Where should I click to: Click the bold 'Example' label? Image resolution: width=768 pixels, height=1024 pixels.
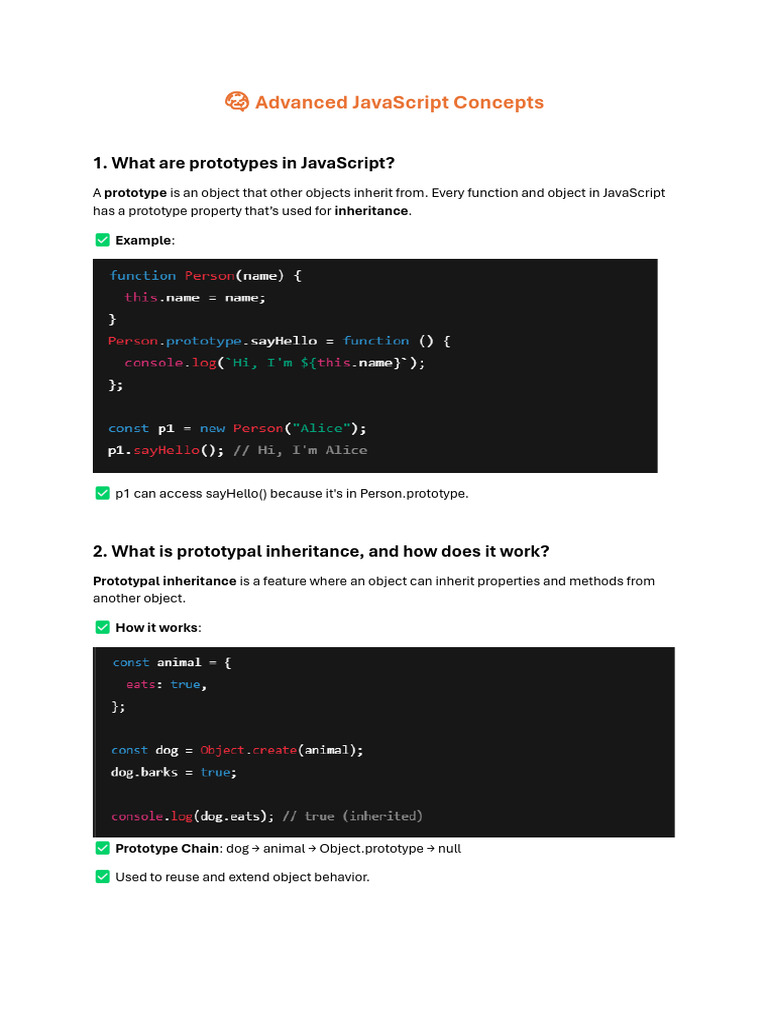tap(143, 240)
